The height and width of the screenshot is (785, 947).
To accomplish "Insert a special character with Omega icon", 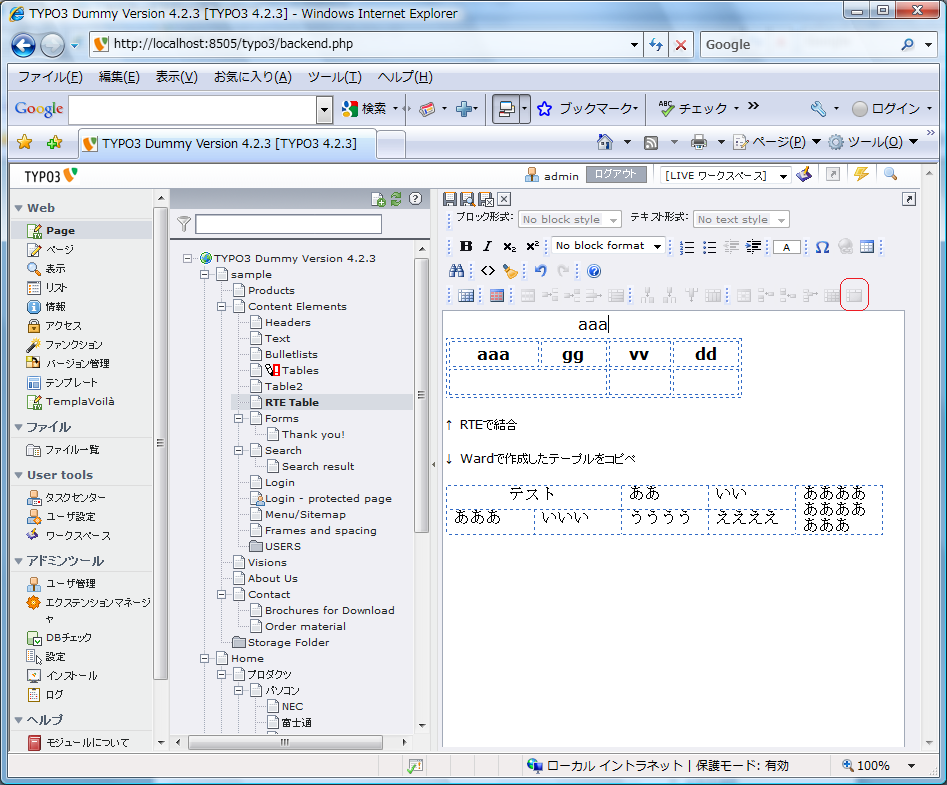I will coord(822,247).
